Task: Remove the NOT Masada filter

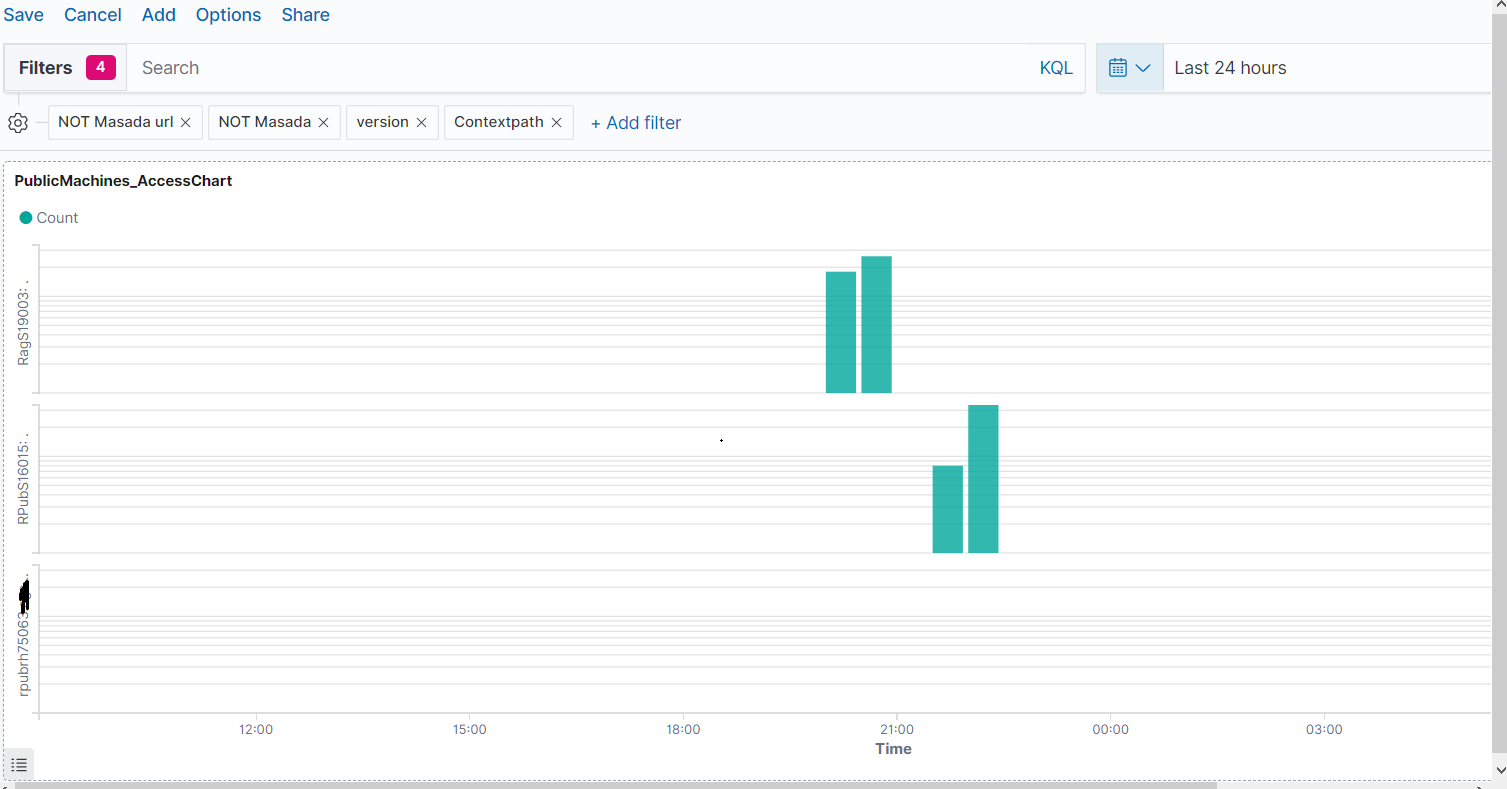Action: [x=323, y=122]
